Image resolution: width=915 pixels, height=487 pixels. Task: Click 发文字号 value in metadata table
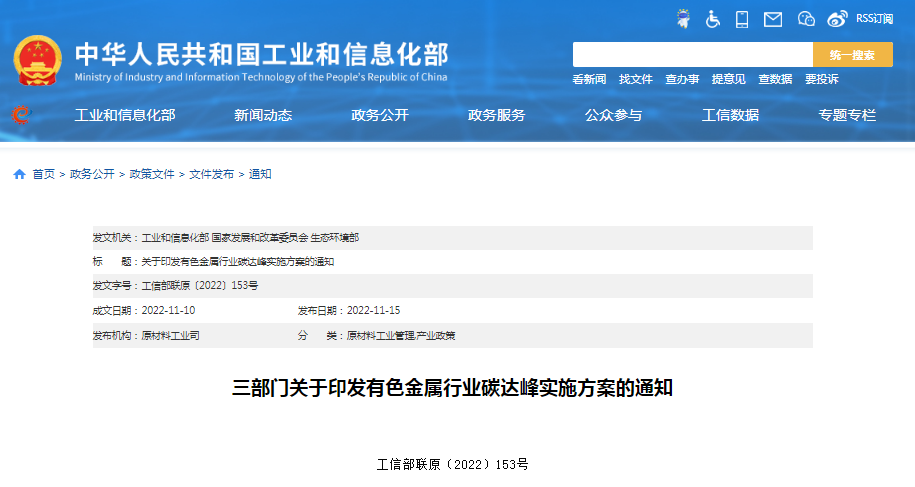point(200,285)
